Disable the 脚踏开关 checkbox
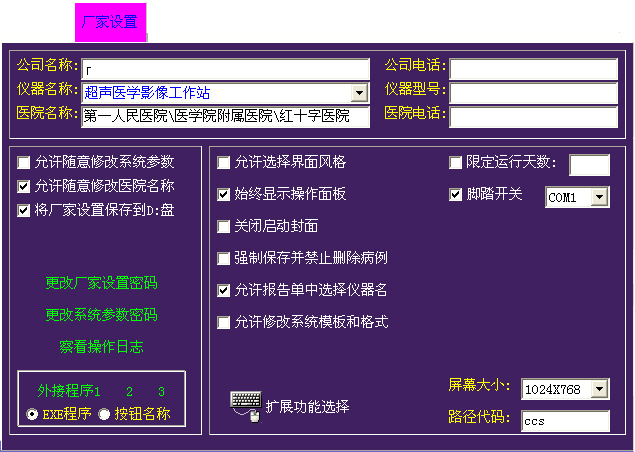The height and width of the screenshot is (452, 635). pos(456,194)
